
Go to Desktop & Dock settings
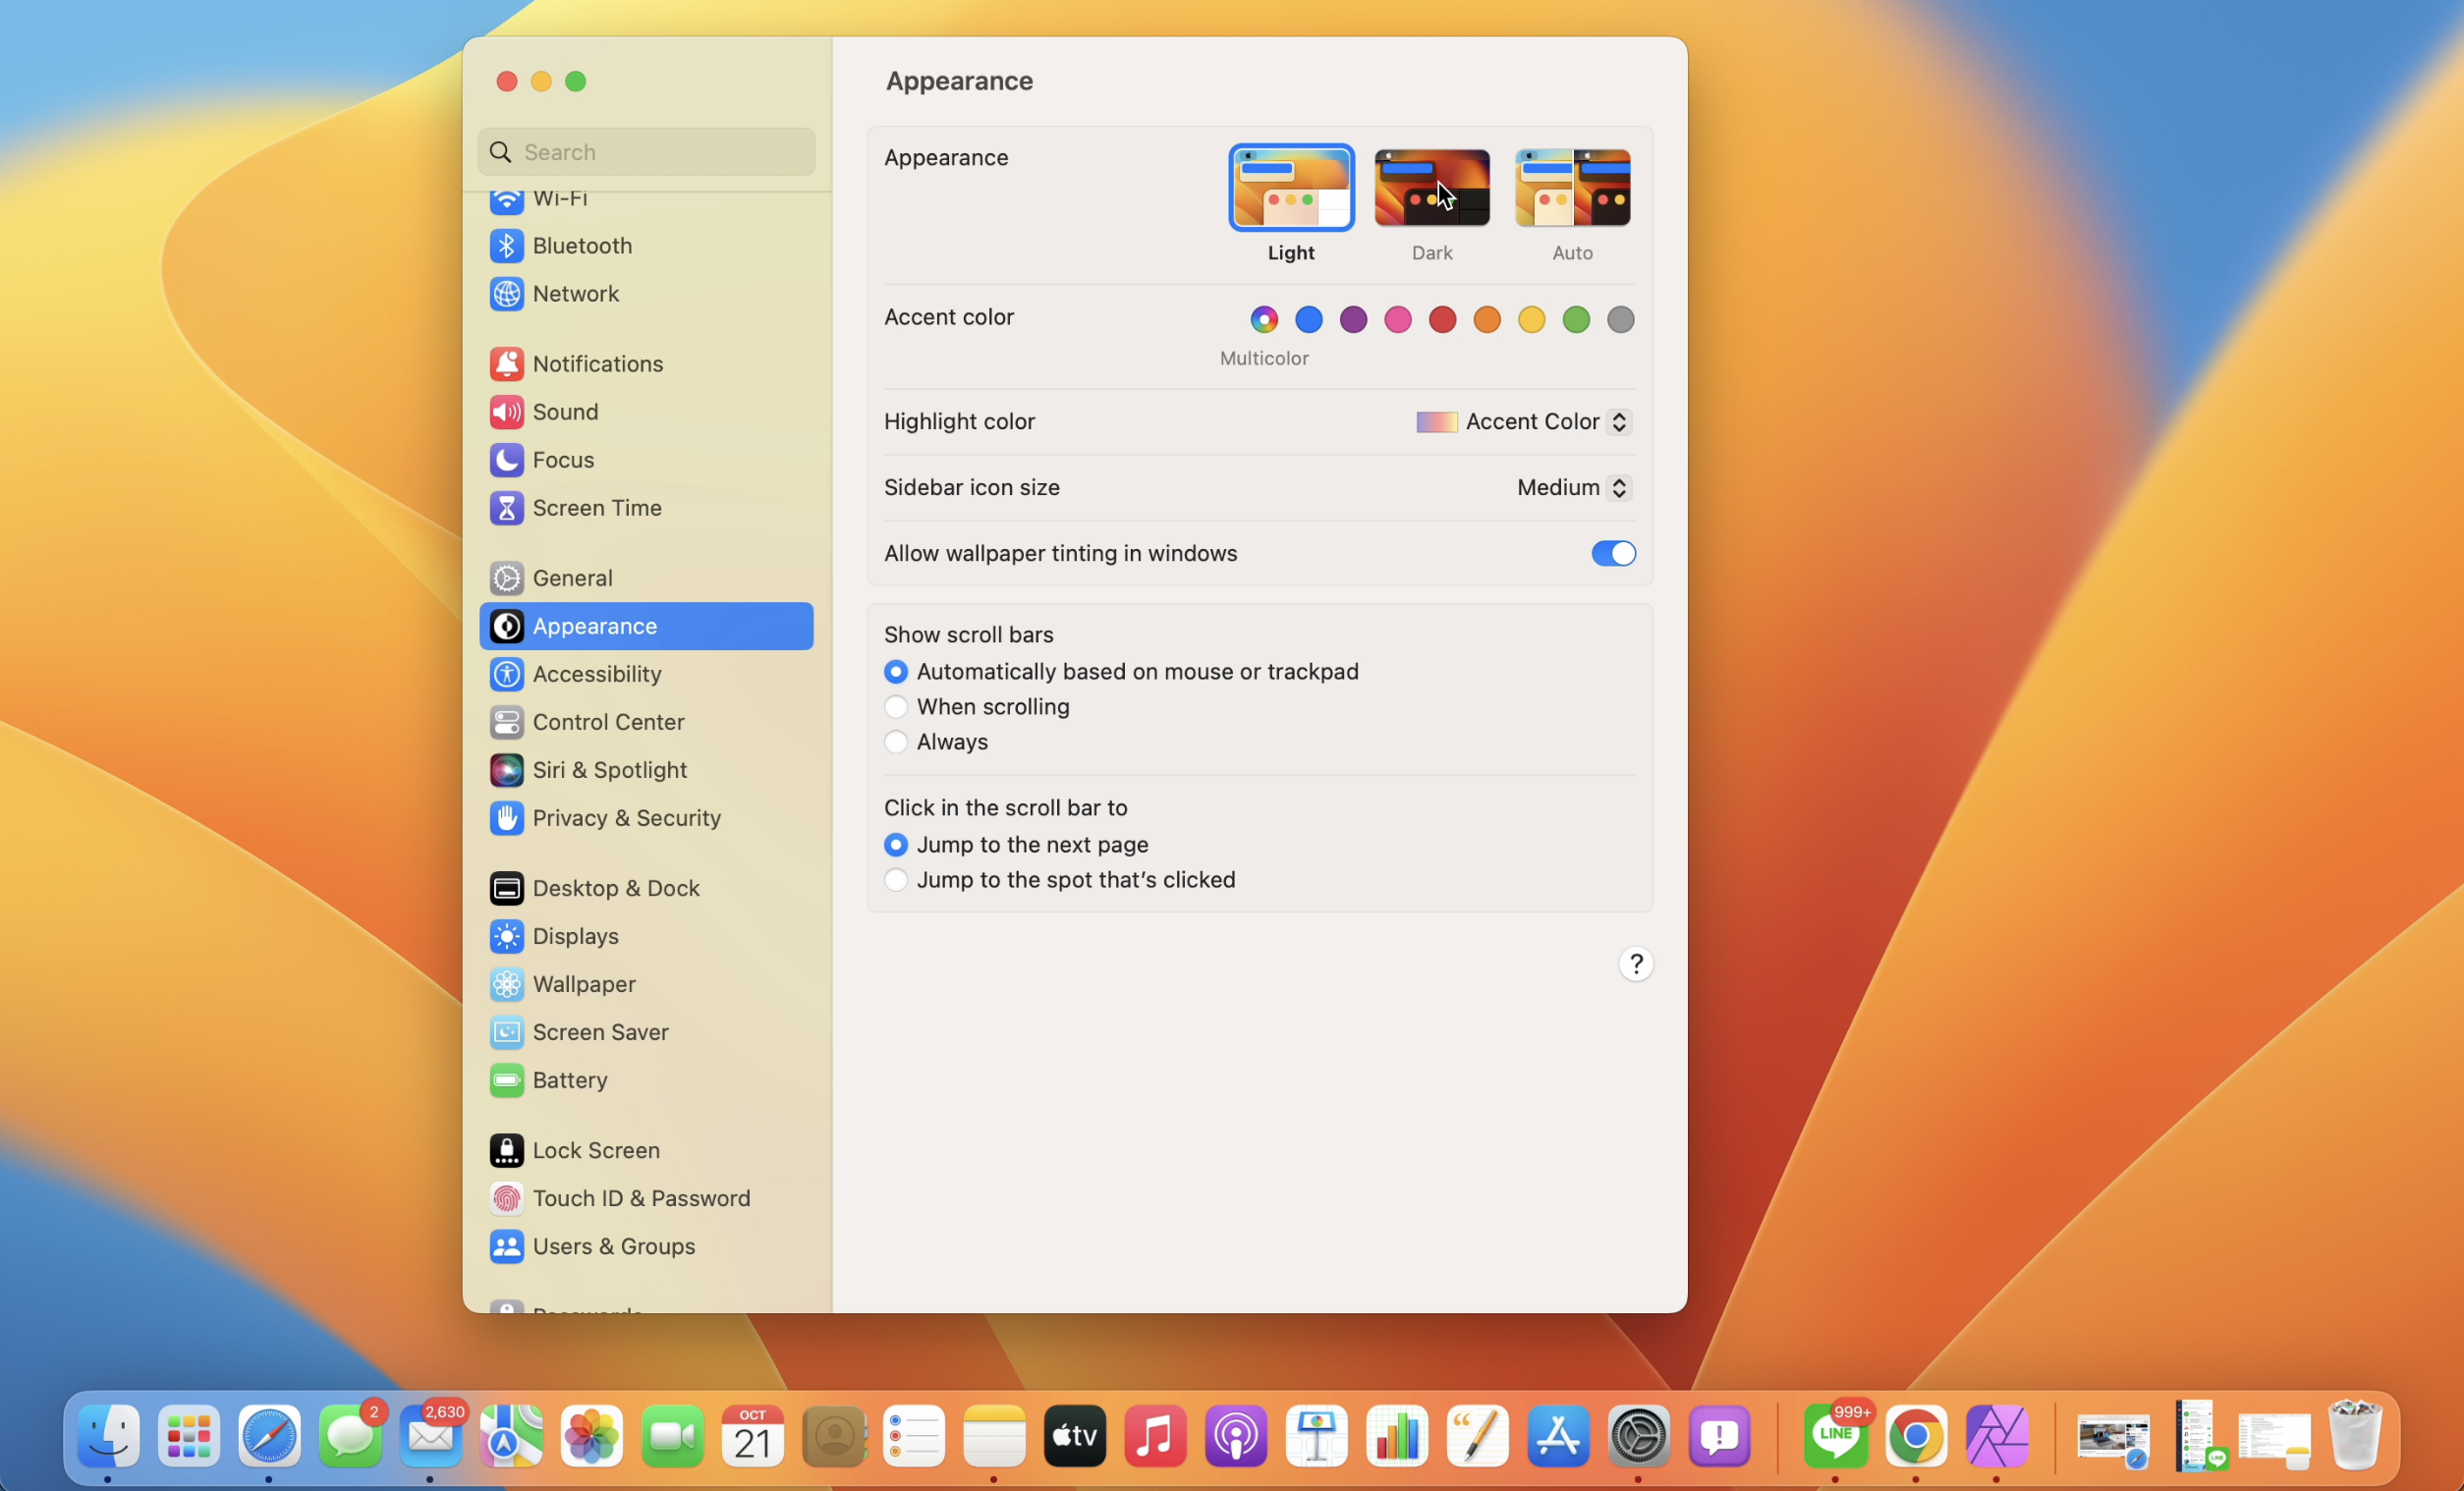[x=615, y=888]
